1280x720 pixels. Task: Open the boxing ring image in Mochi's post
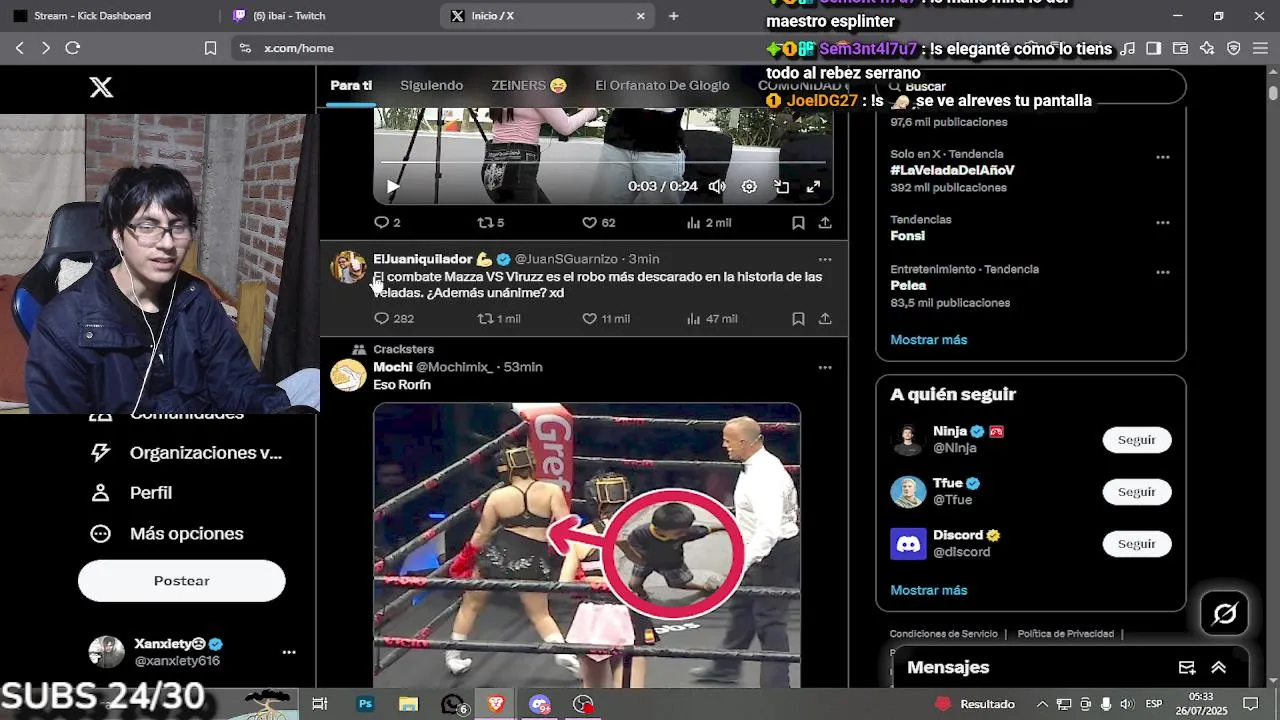[x=587, y=544]
